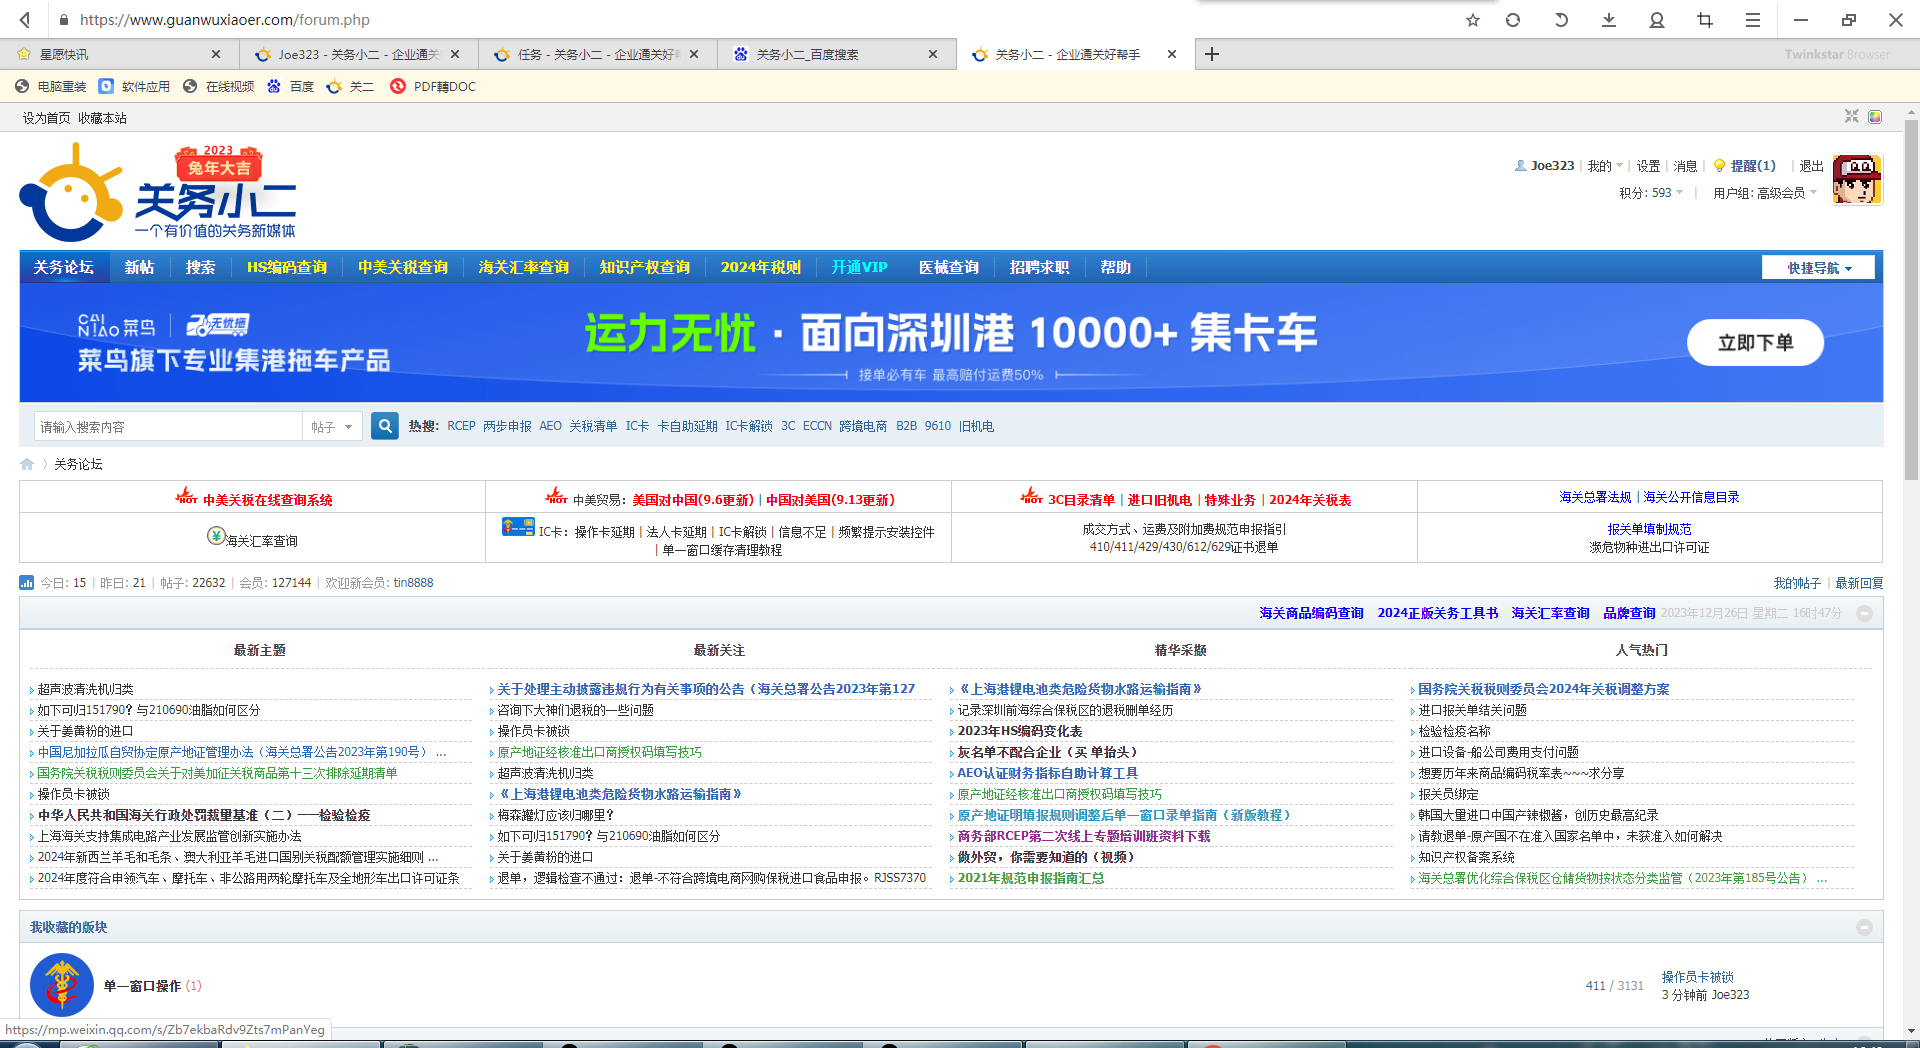Click the page scrollbar down arrow
The width and height of the screenshot is (1920, 1048).
click(x=1911, y=1030)
